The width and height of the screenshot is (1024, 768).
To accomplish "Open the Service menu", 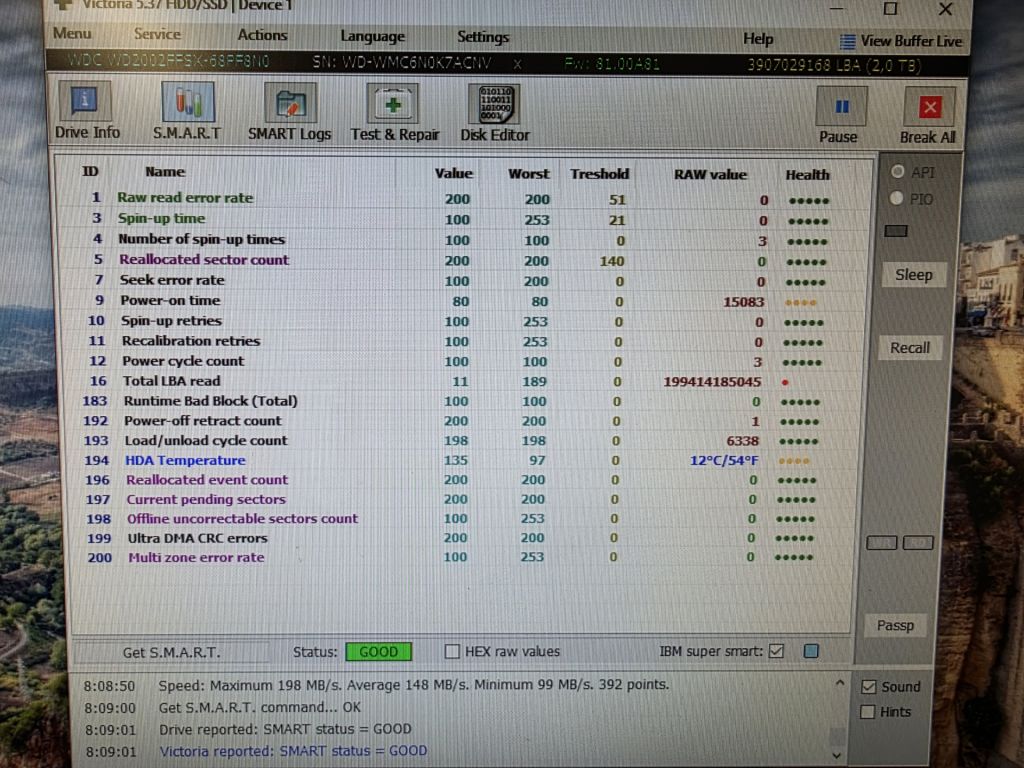I will (157, 34).
